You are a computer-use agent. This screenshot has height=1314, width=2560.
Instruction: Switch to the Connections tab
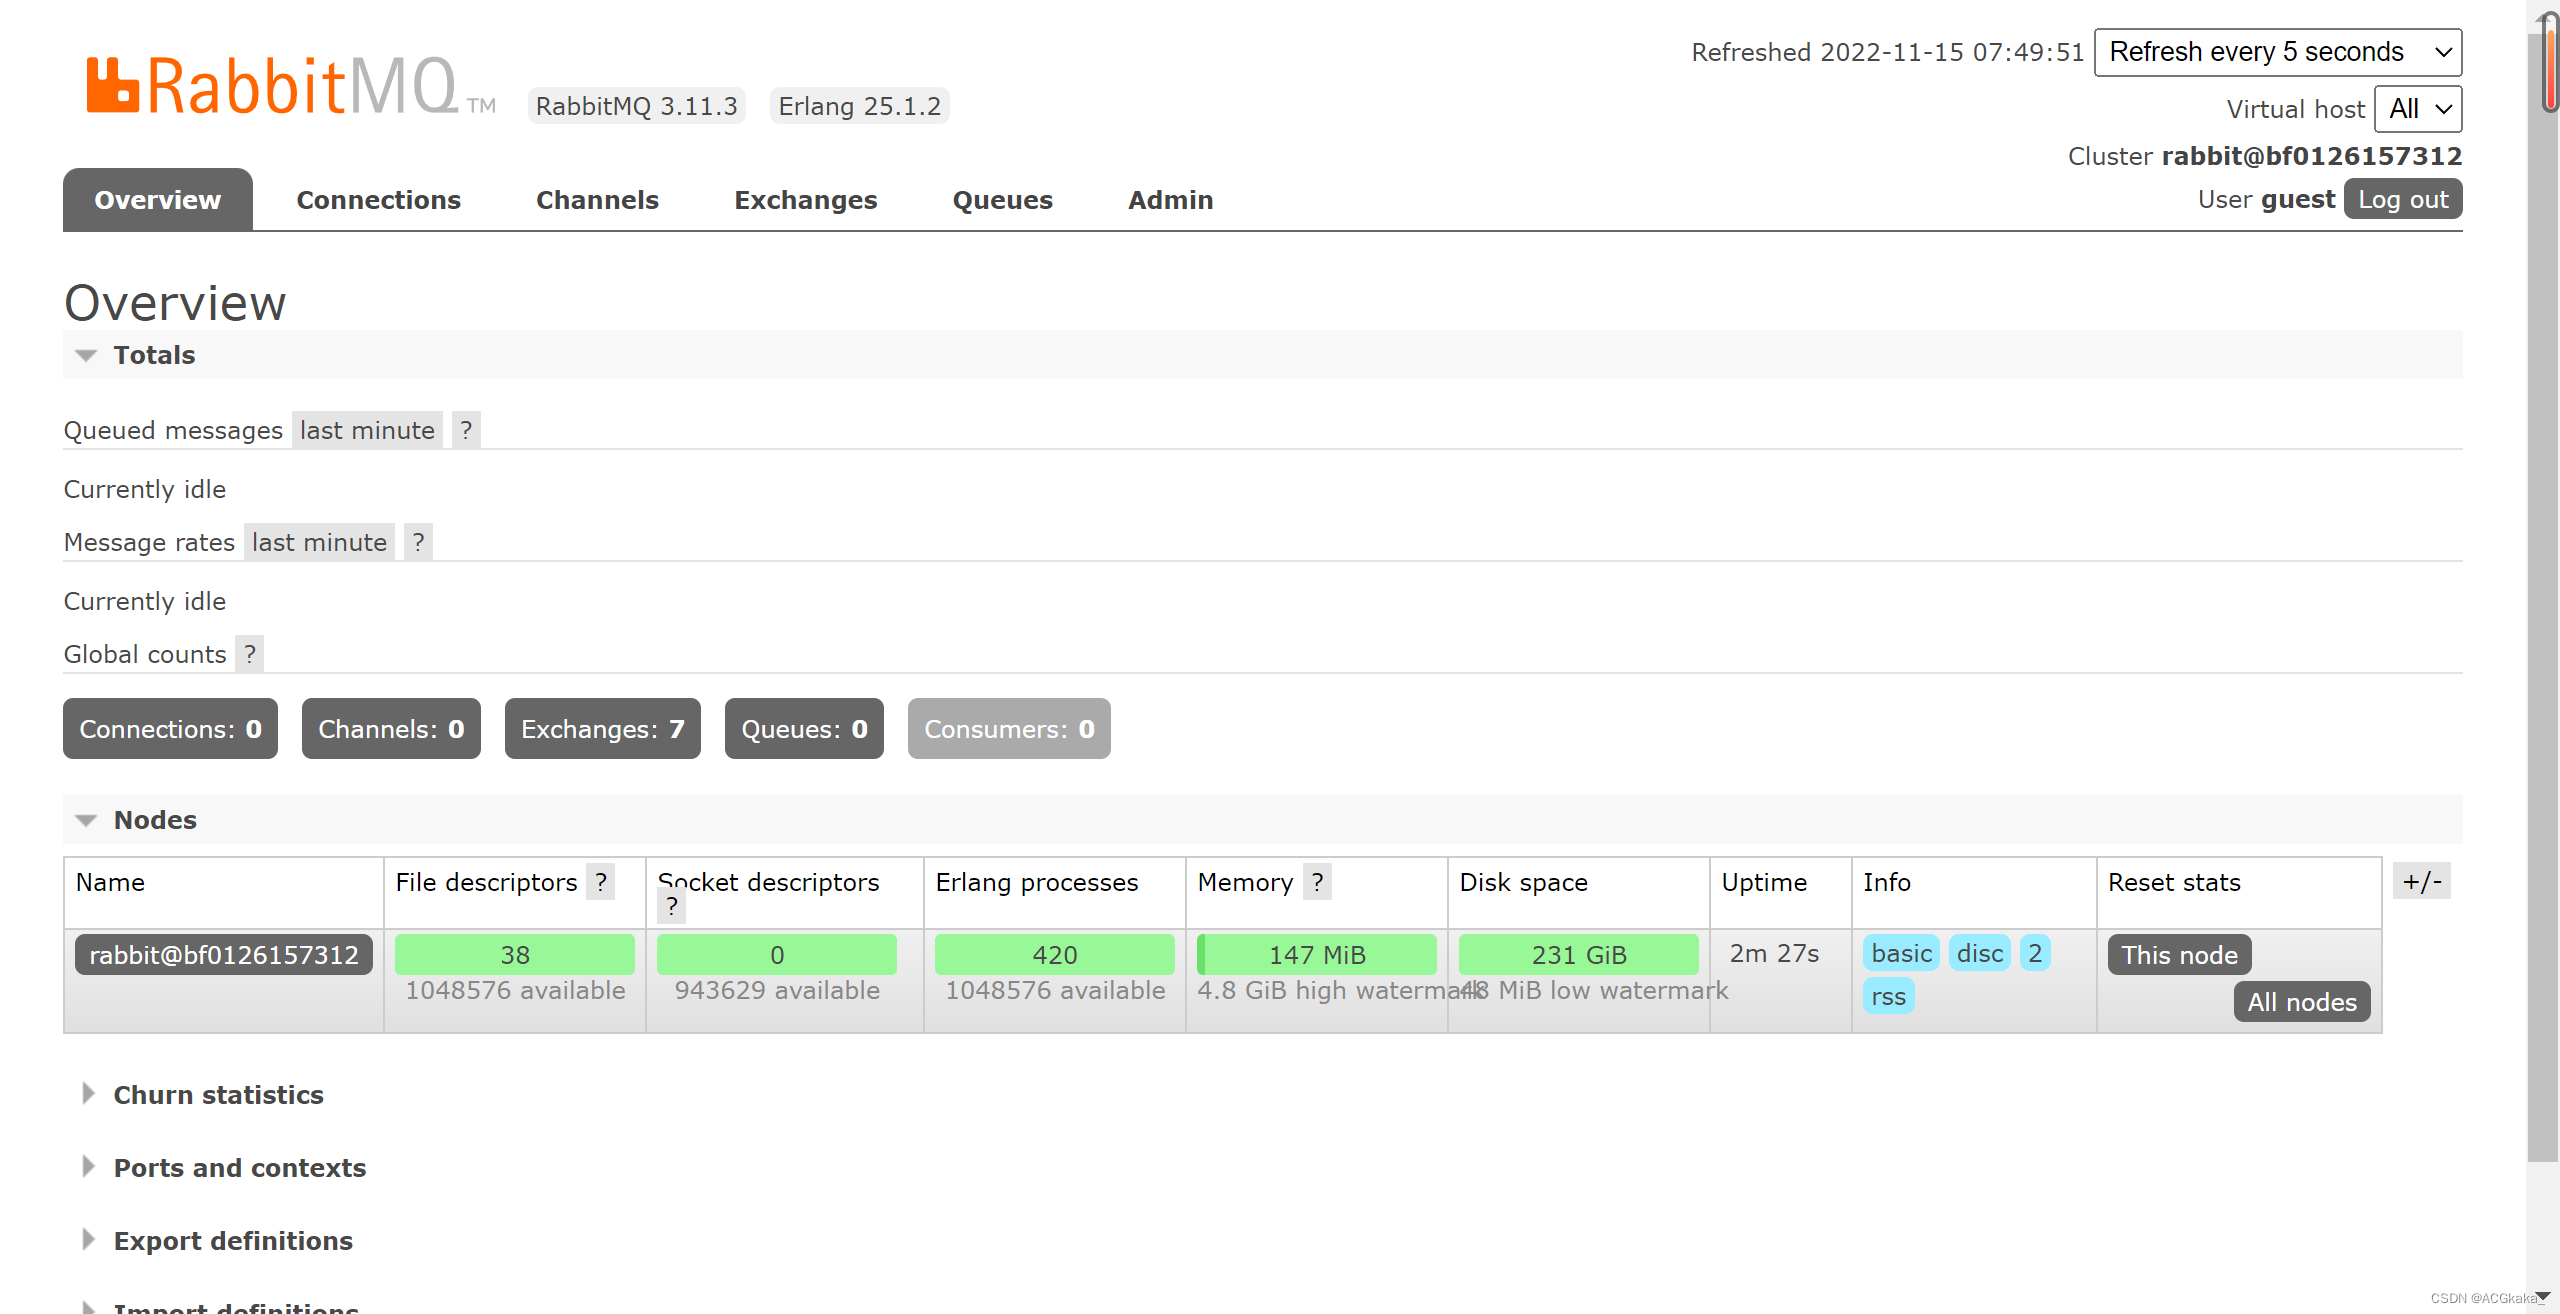377,199
